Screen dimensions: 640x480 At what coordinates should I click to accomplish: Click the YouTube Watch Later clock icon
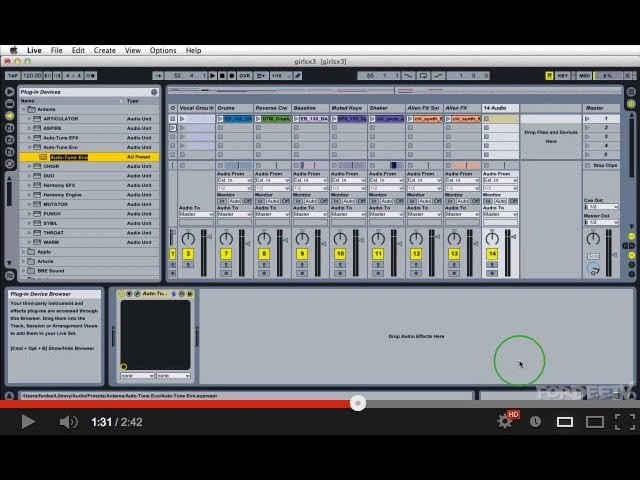coord(535,422)
